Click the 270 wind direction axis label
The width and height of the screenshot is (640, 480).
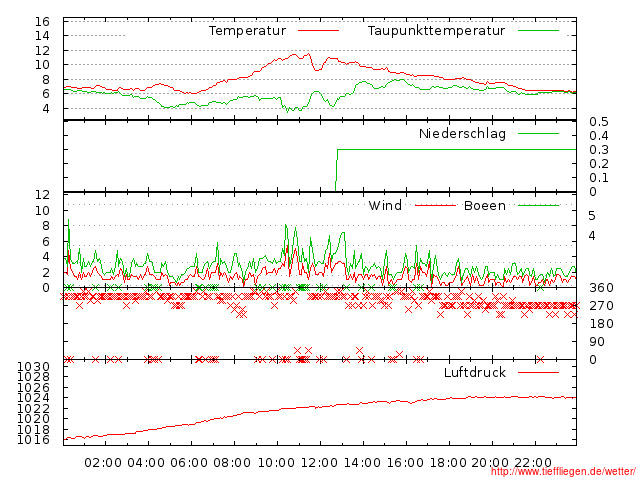(601, 306)
